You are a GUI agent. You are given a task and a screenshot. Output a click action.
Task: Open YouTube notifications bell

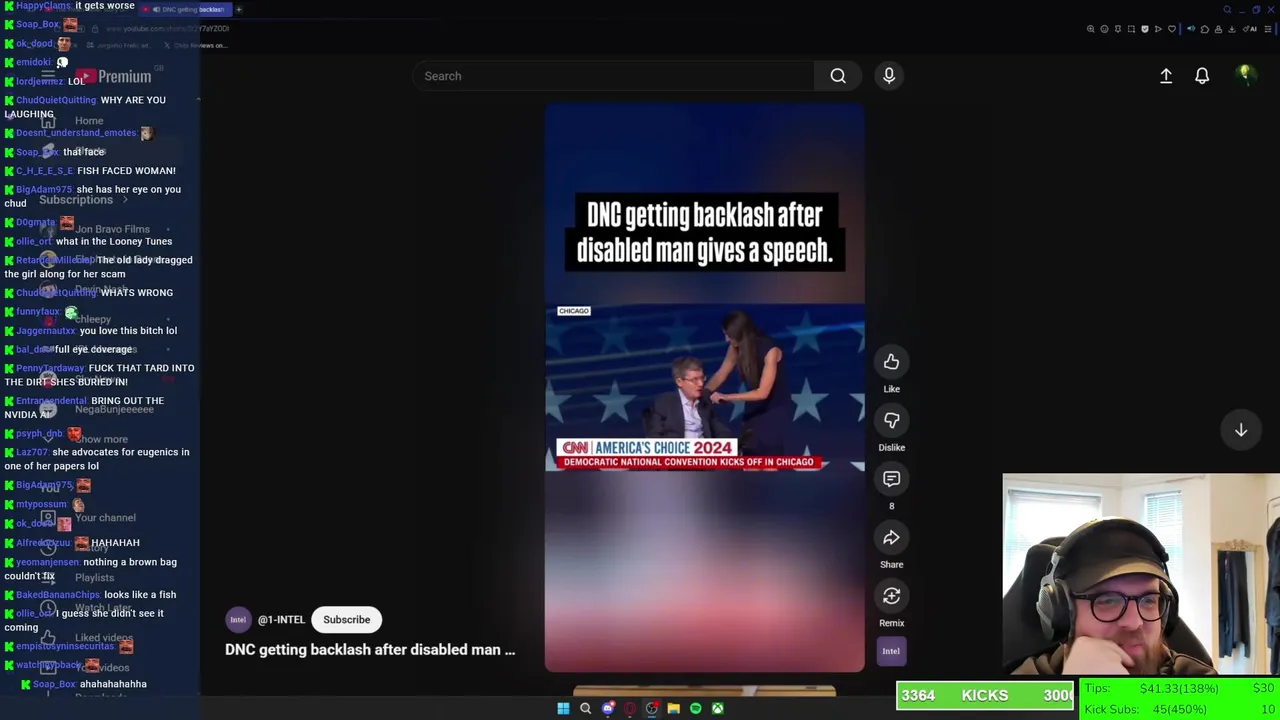[1202, 76]
